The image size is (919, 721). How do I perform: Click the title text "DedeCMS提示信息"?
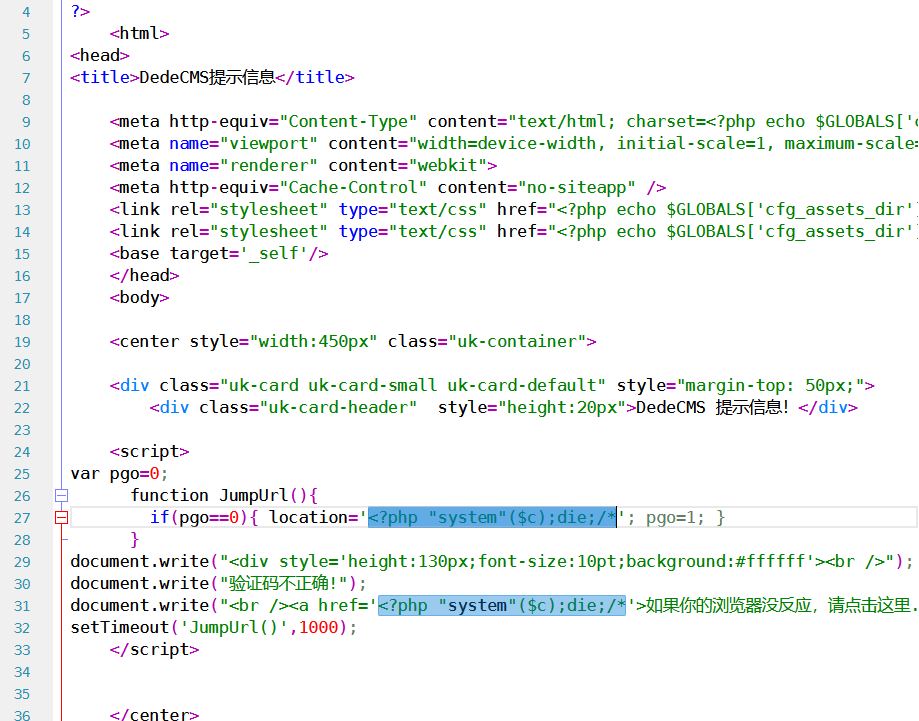click(207, 77)
